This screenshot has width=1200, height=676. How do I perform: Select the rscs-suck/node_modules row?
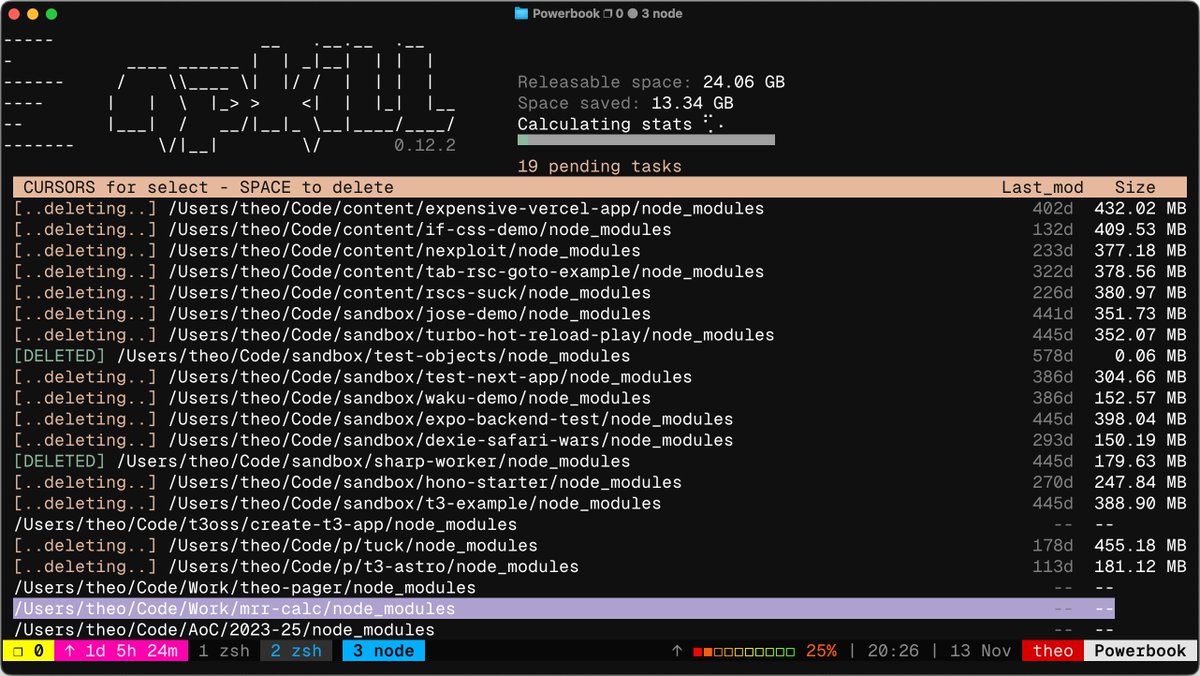pyautogui.click(x=600, y=293)
